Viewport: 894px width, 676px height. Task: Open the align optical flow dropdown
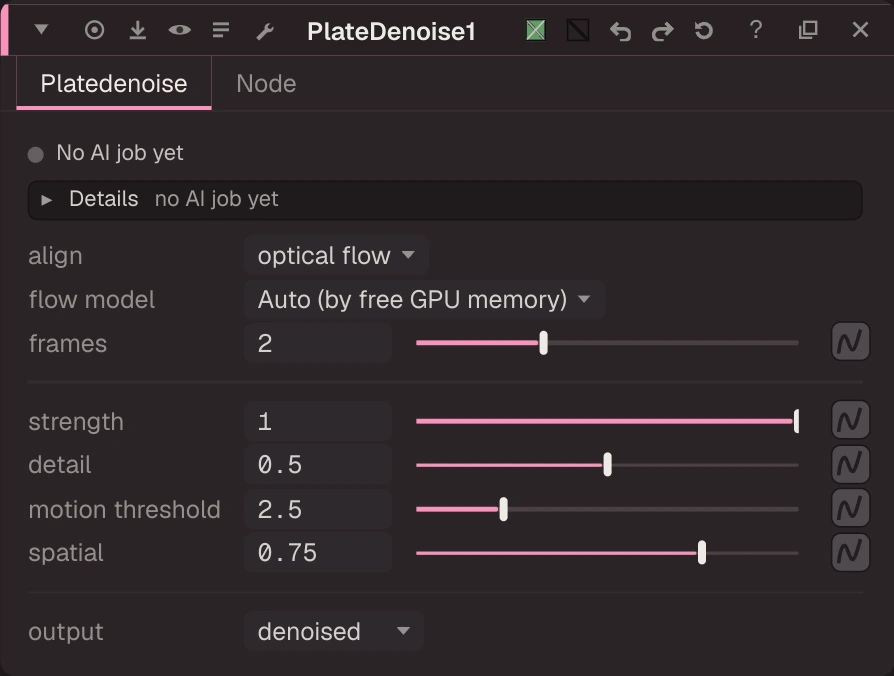point(336,255)
